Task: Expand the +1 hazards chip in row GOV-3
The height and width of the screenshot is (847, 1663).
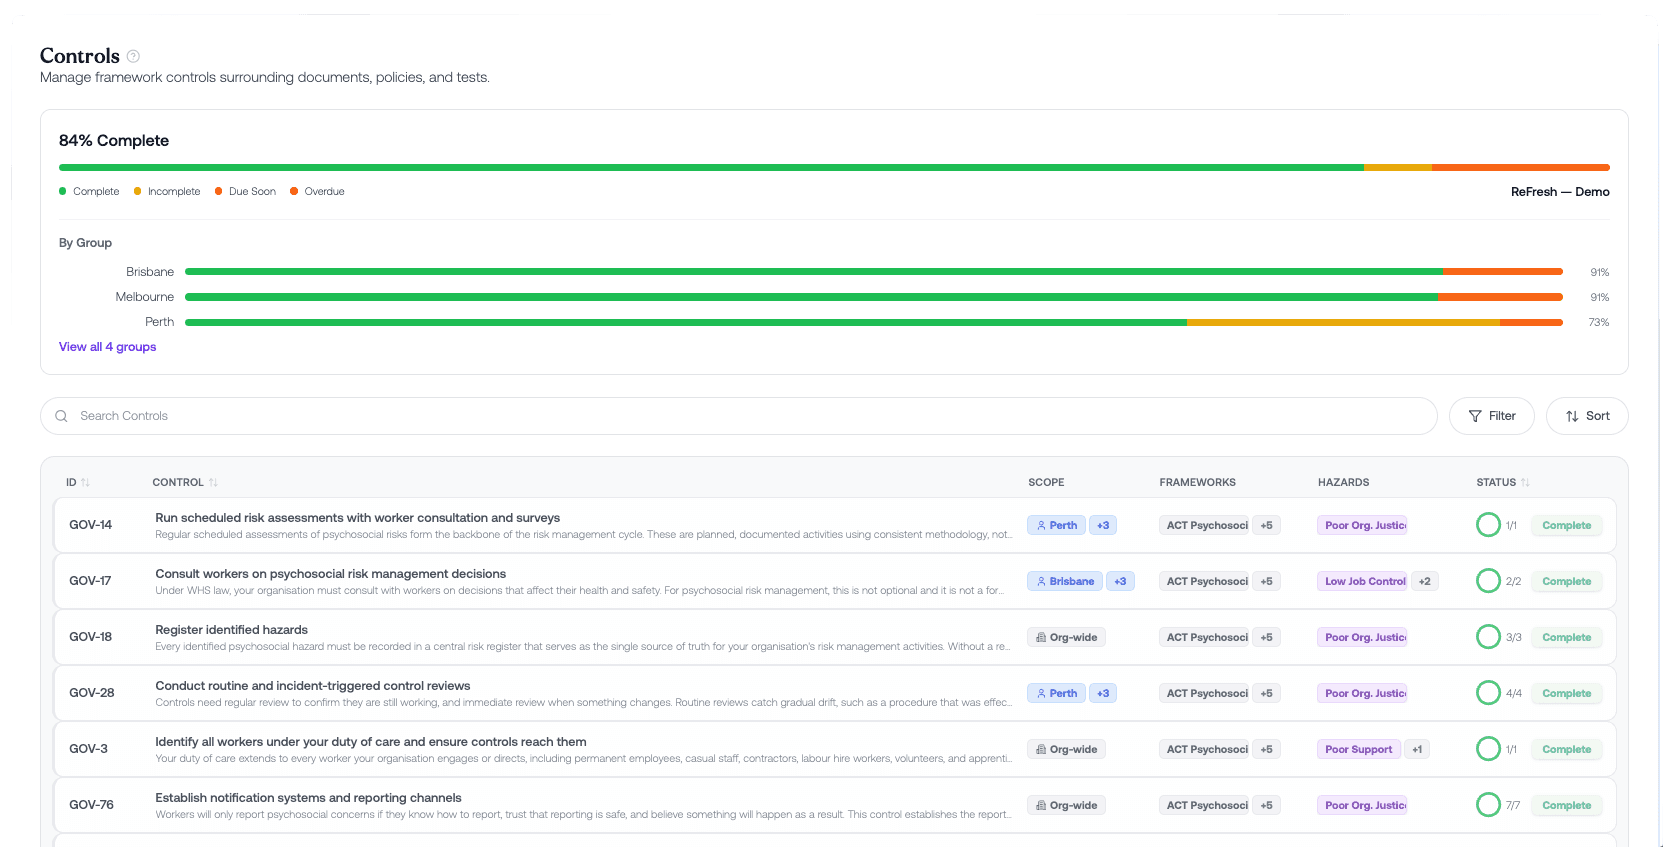Action: (1417, 749)
